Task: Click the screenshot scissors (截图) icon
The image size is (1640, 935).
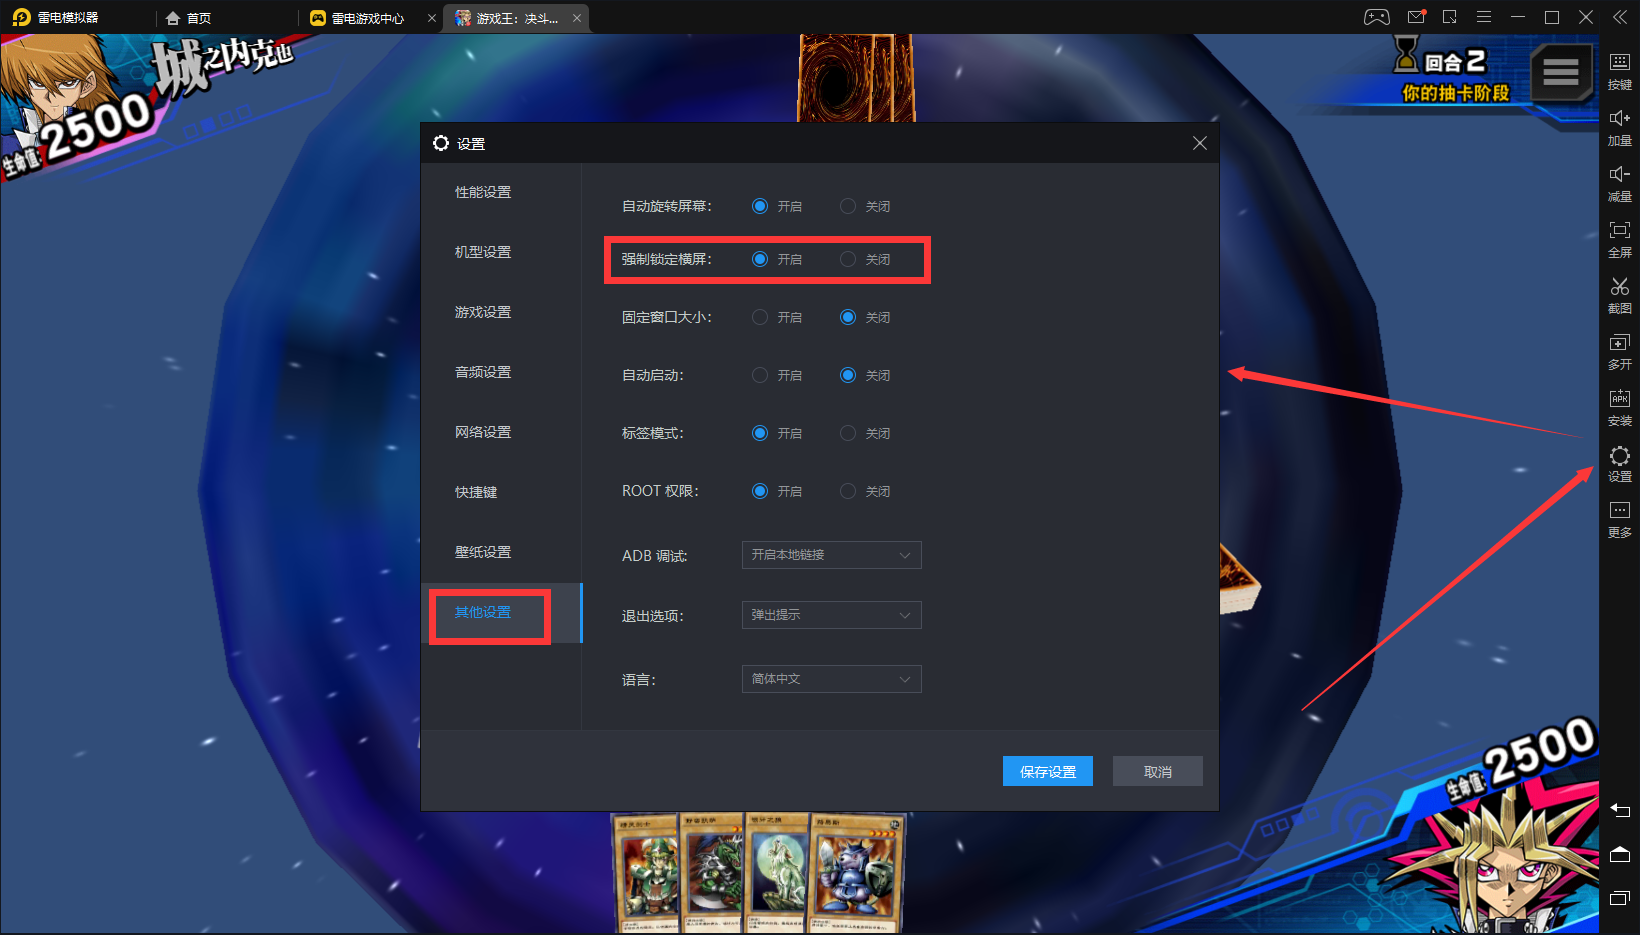Action: (x=1619, y=292)
